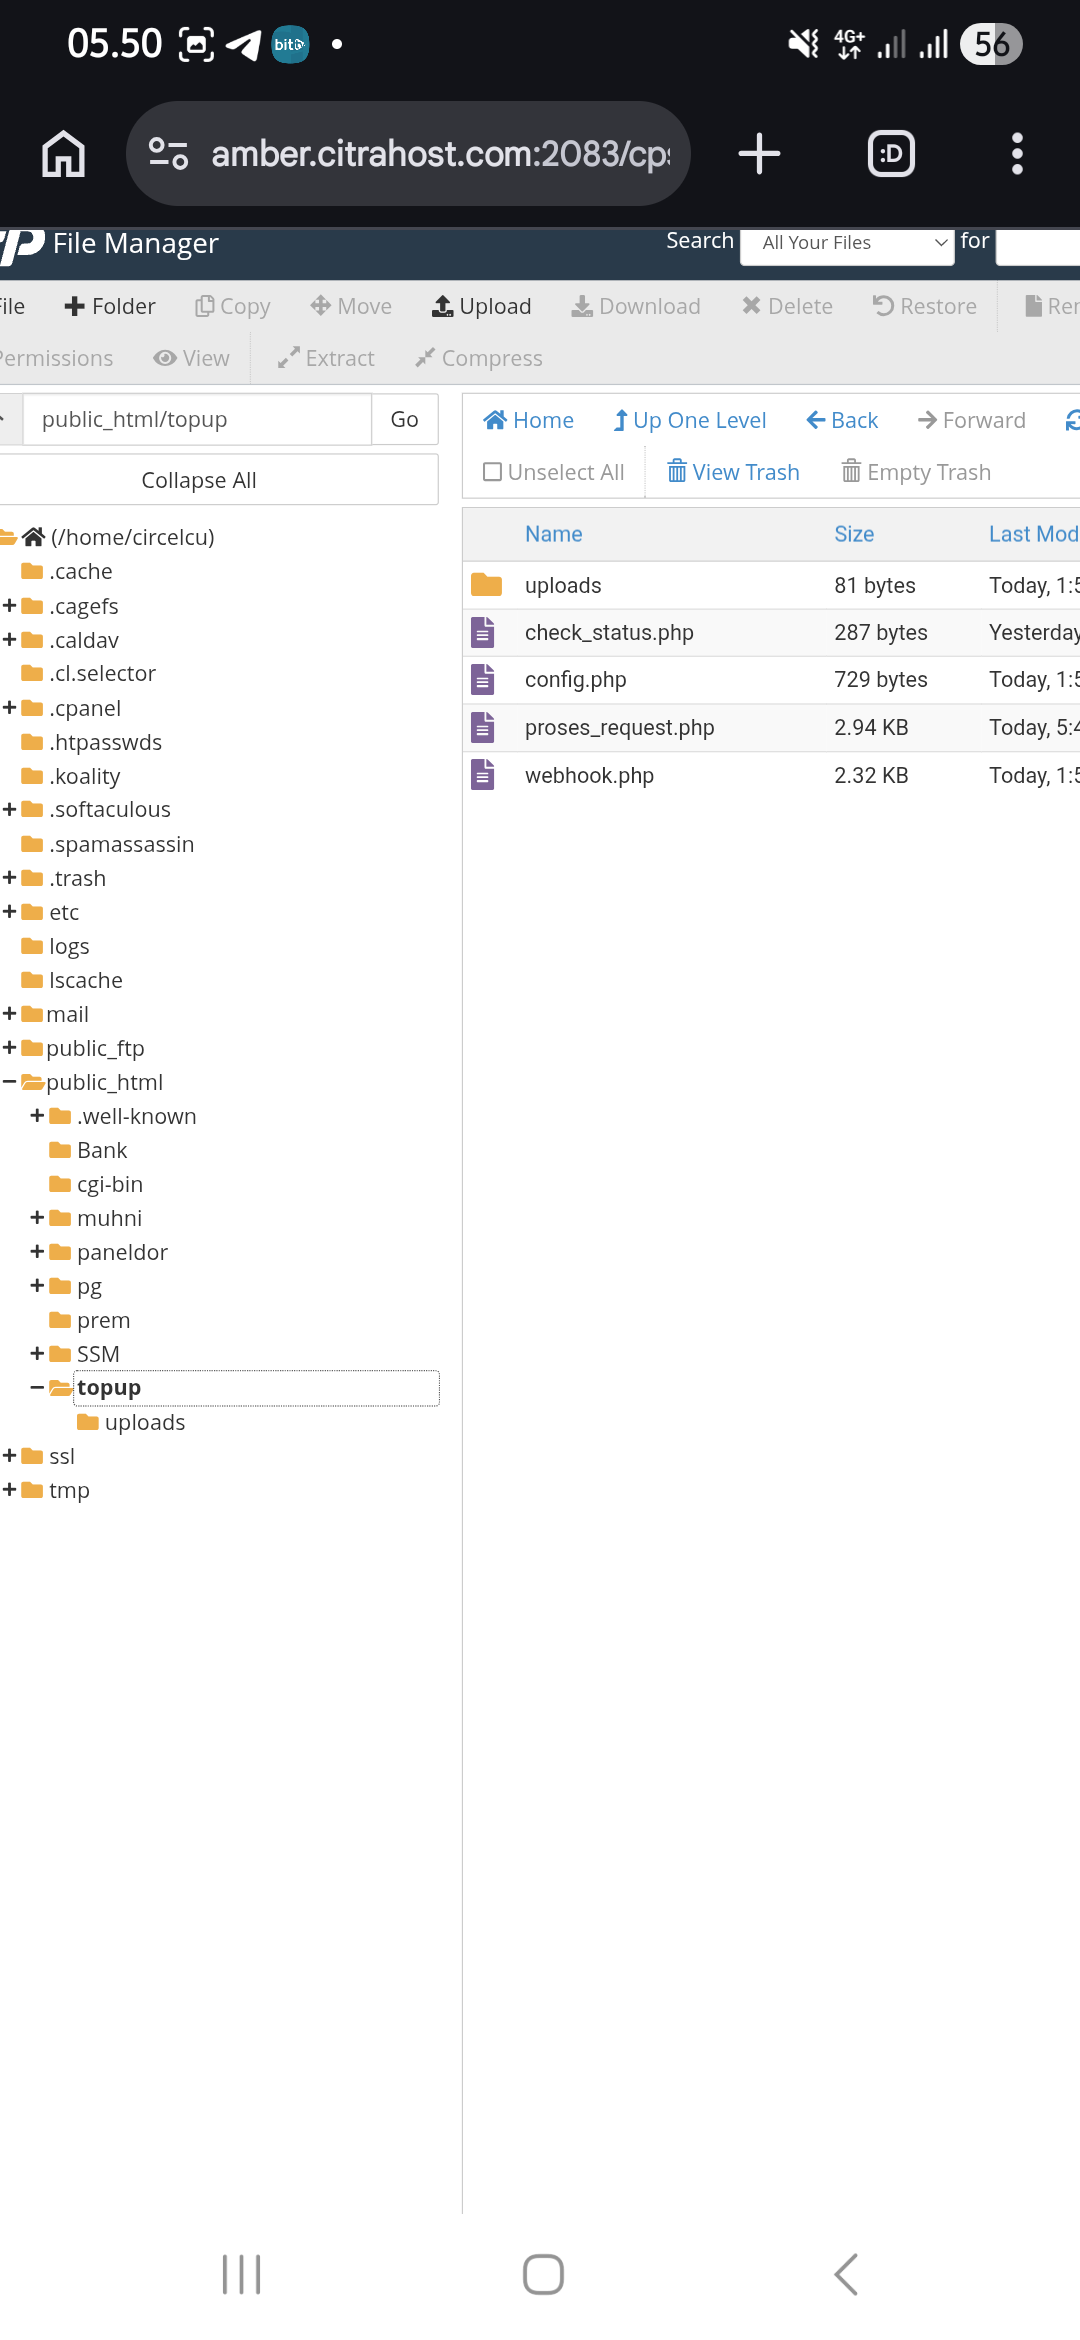Image resolution: width=1080 pixels, height=2340 pixels.
Task: Open View Trash
Action: pos(733,472)
